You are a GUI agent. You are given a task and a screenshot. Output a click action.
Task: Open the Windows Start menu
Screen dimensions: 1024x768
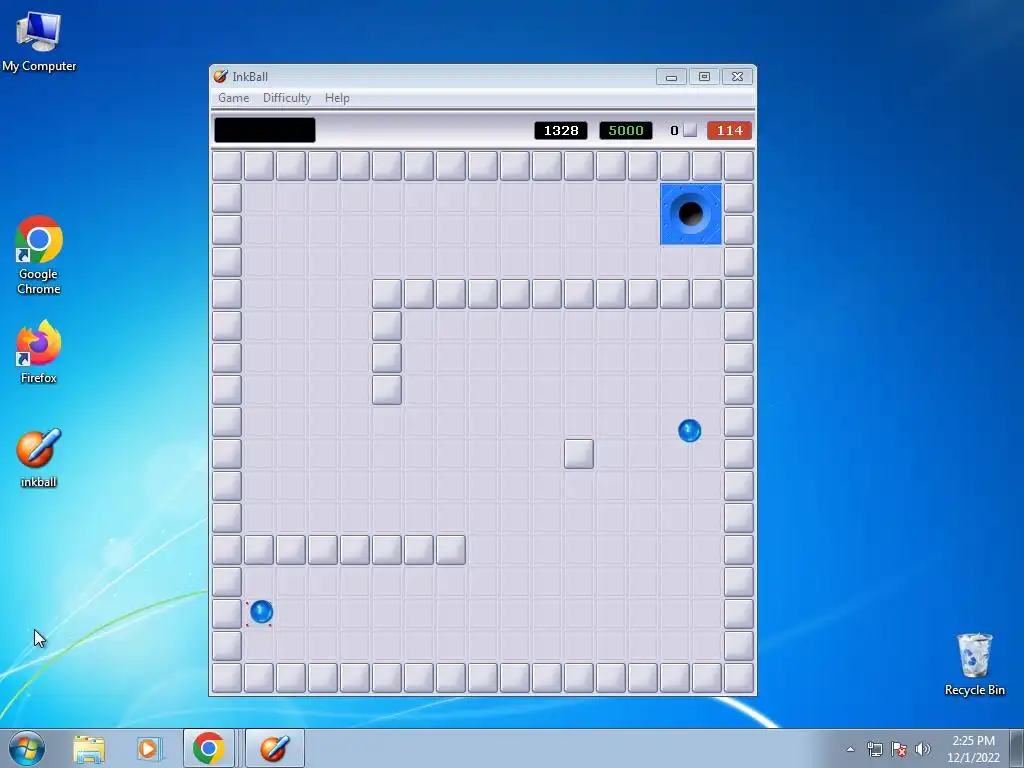click(26, 748)
